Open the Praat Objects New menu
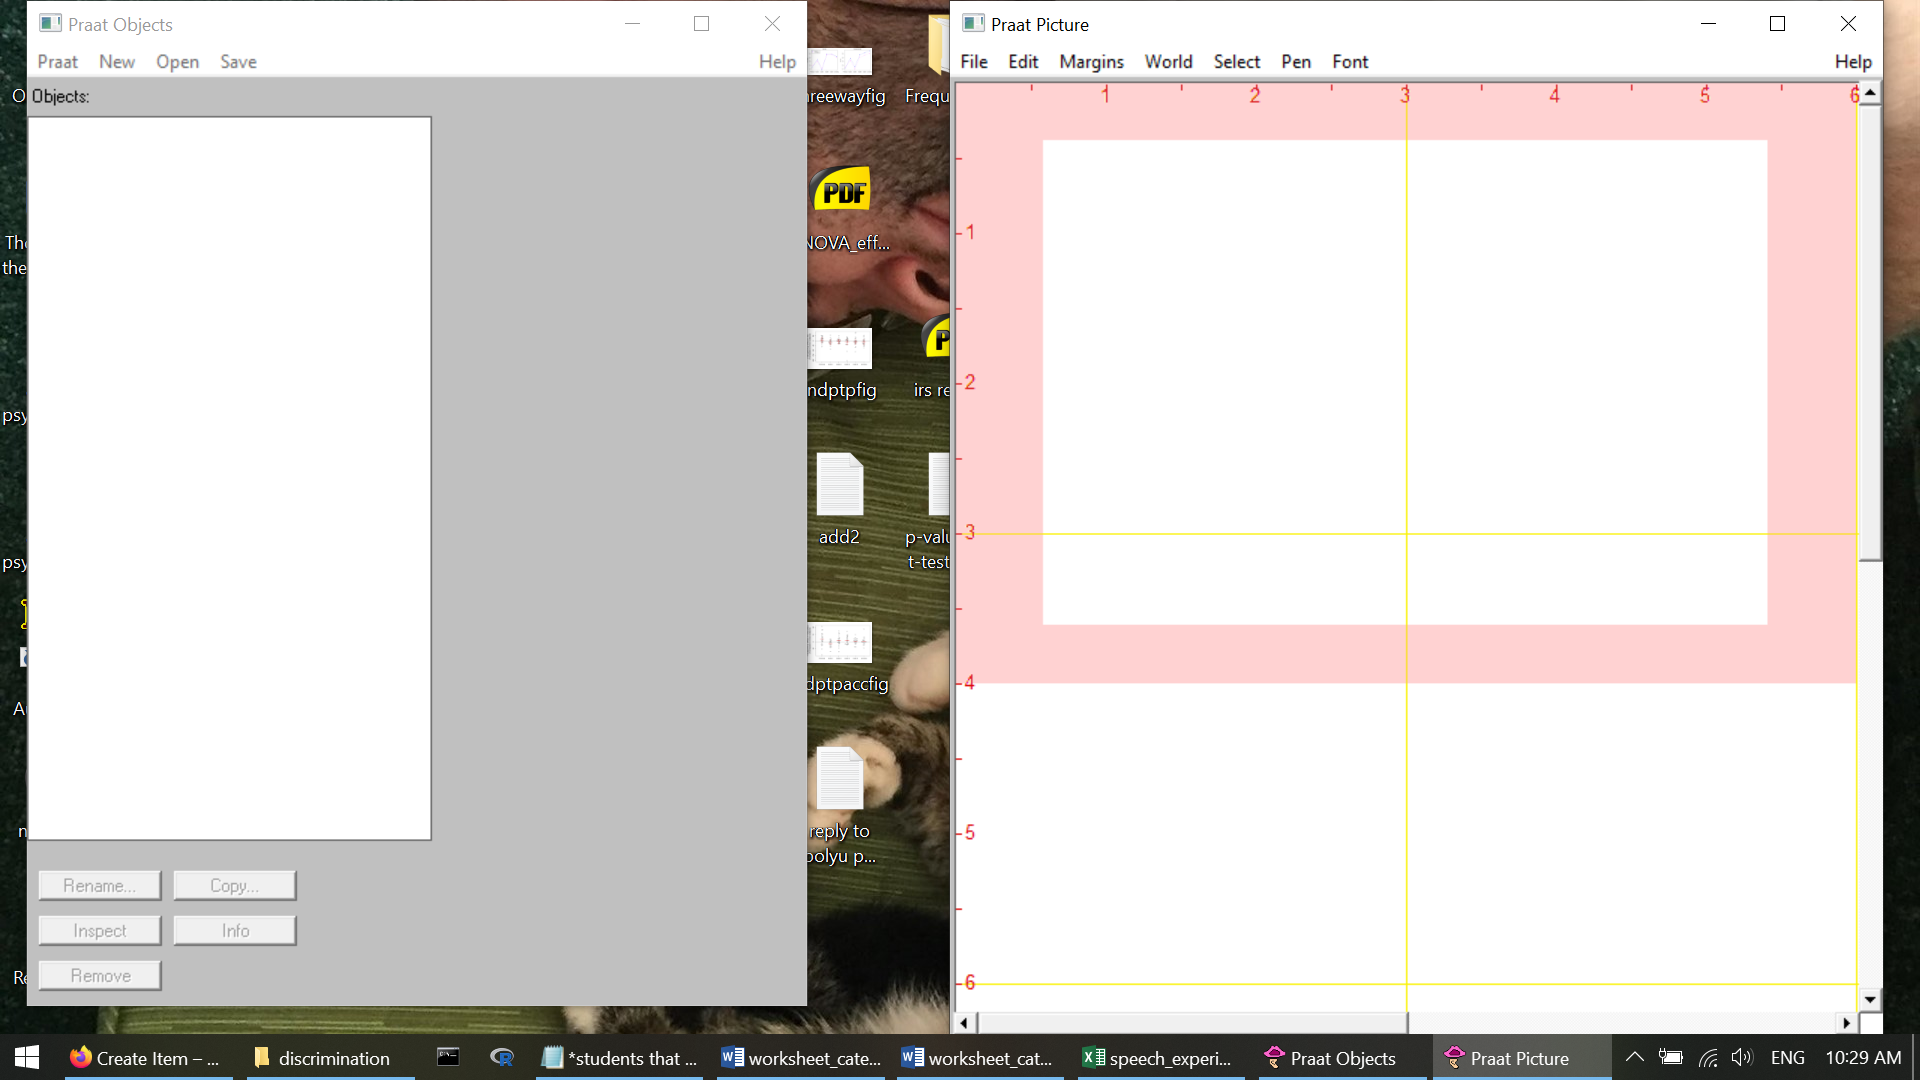The width and height of the screenshot is (1920, 1080). (x=116, y=61)
